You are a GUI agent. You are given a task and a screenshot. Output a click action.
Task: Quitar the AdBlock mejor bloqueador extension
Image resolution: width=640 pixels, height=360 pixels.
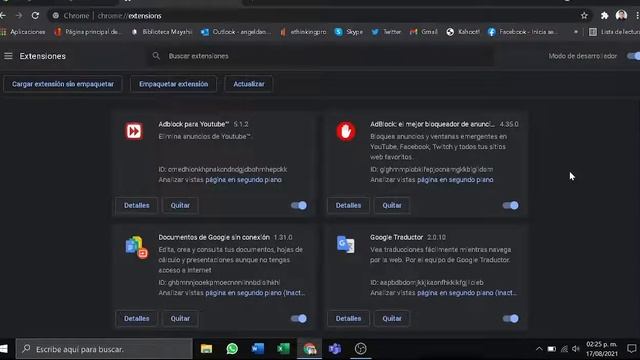coord(392,205)
